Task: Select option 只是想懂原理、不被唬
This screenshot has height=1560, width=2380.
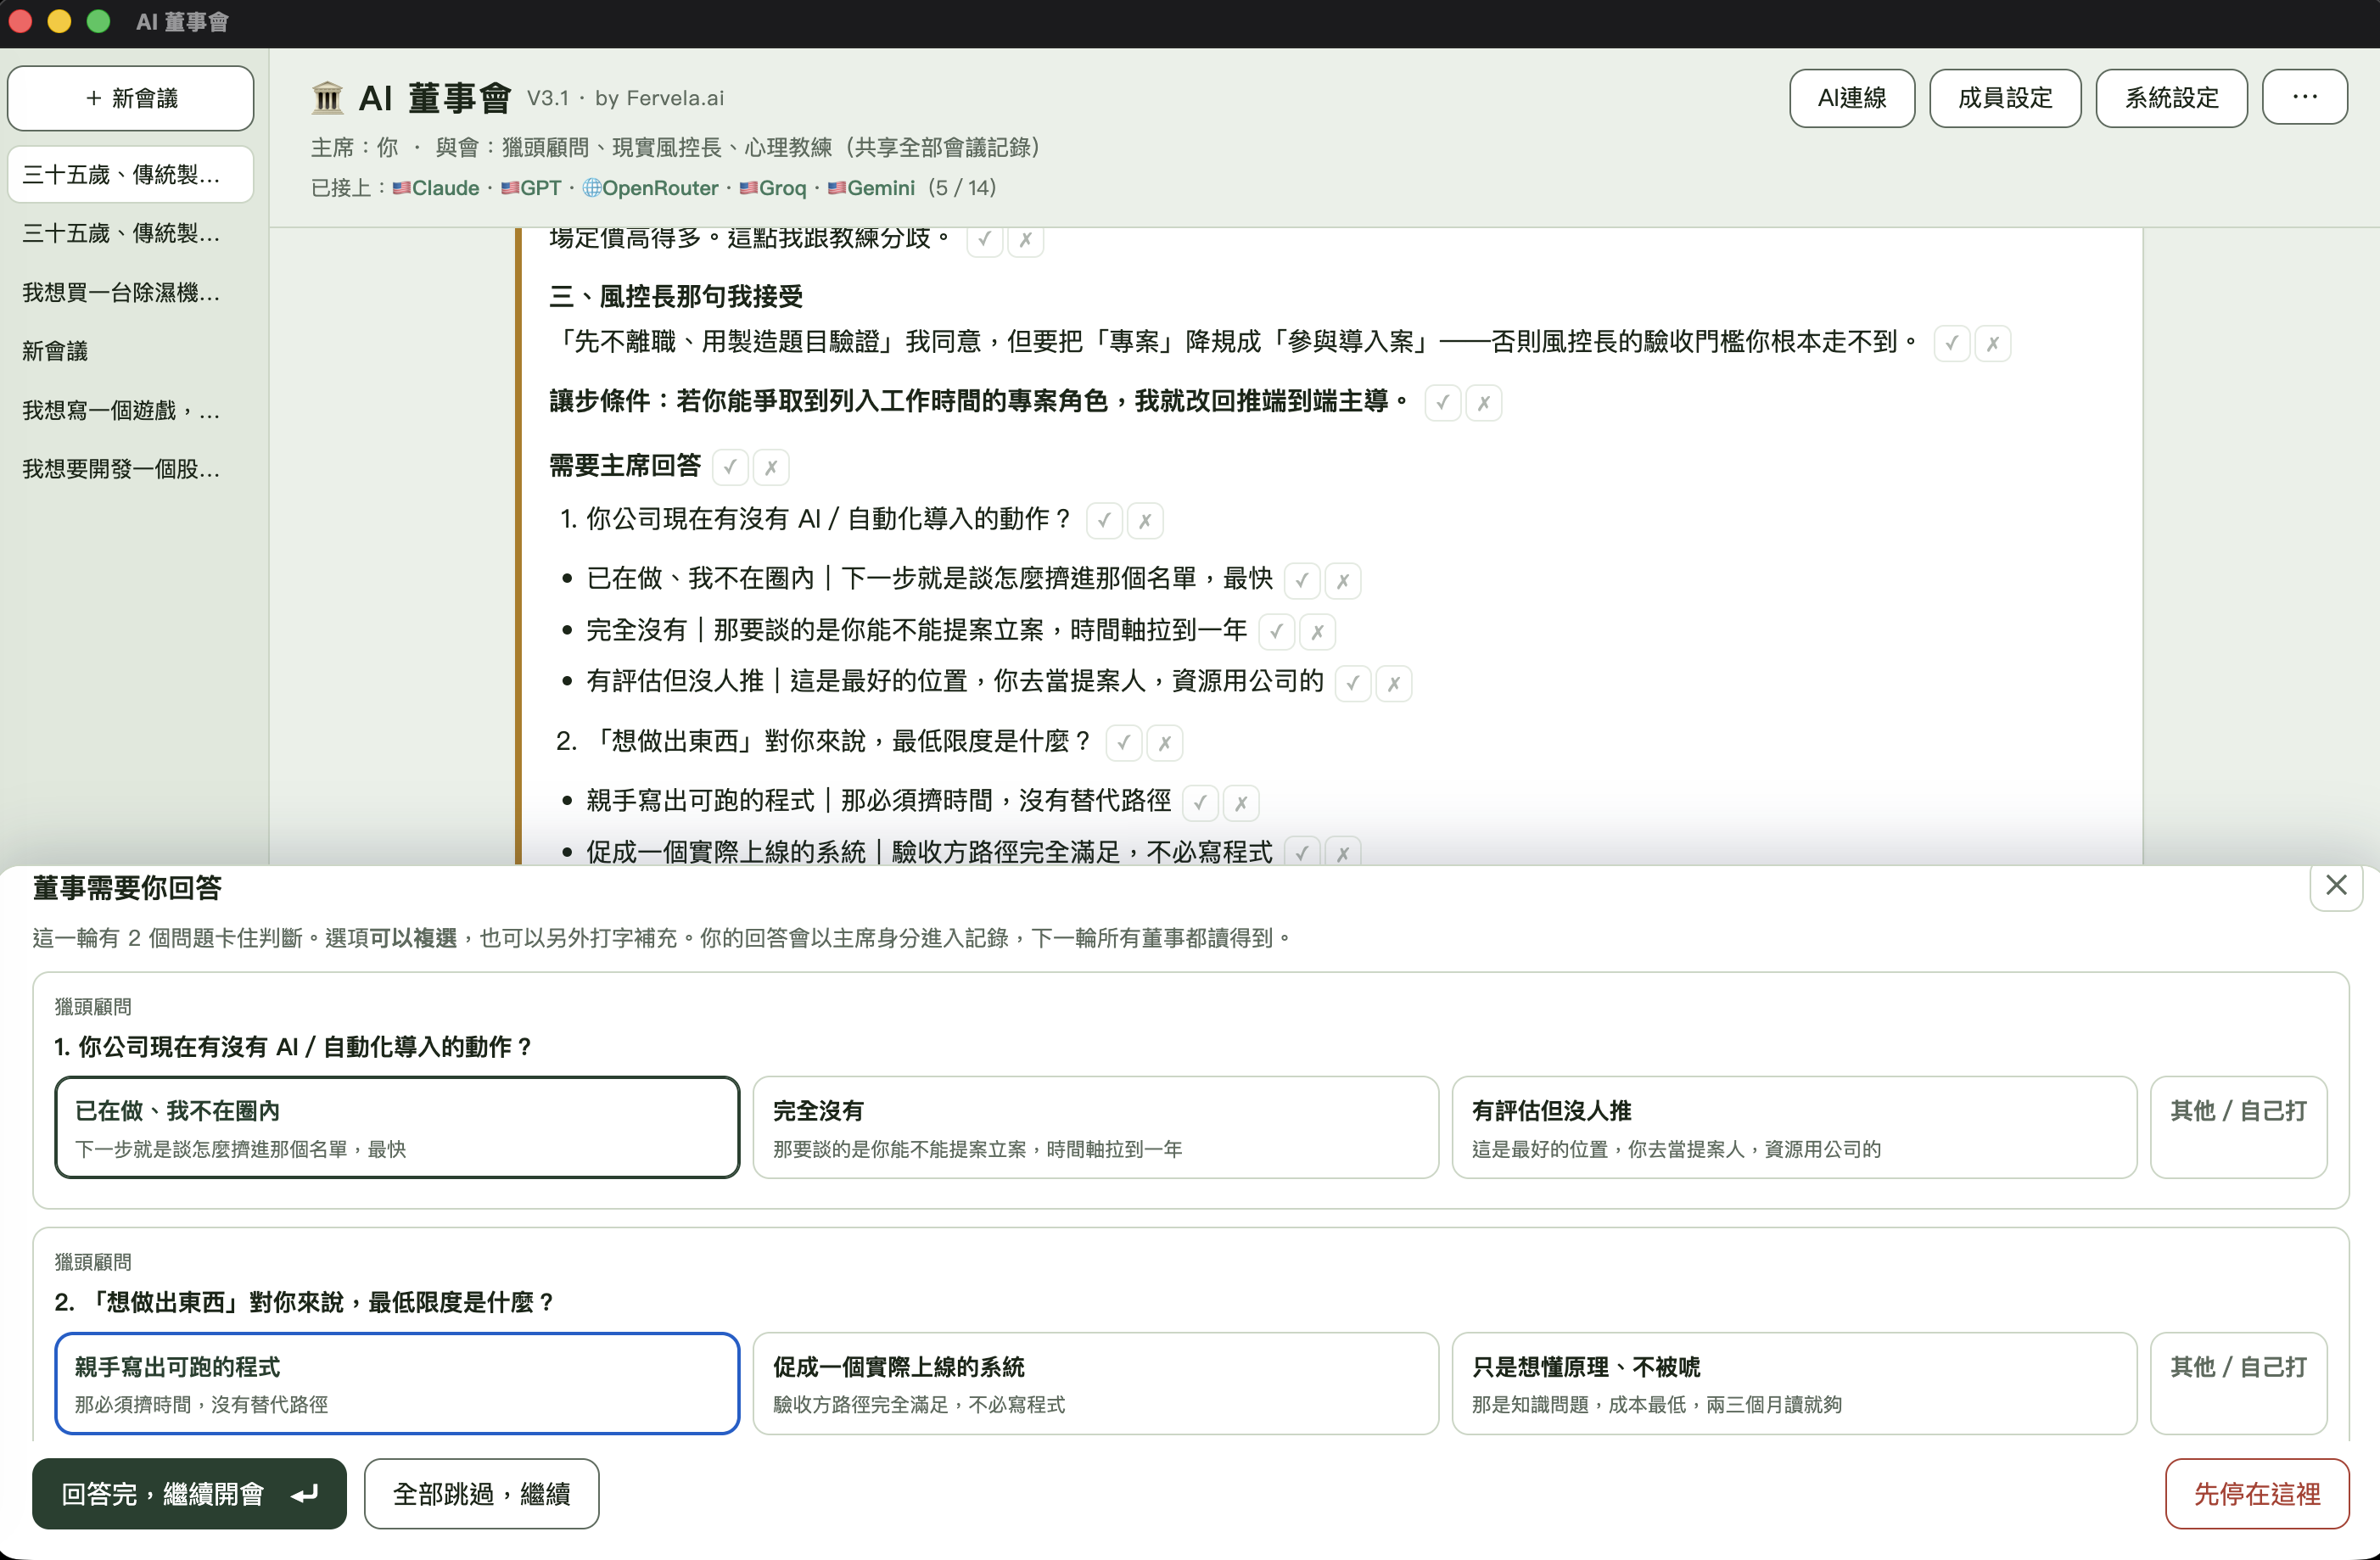Action: point(1794,1383)
